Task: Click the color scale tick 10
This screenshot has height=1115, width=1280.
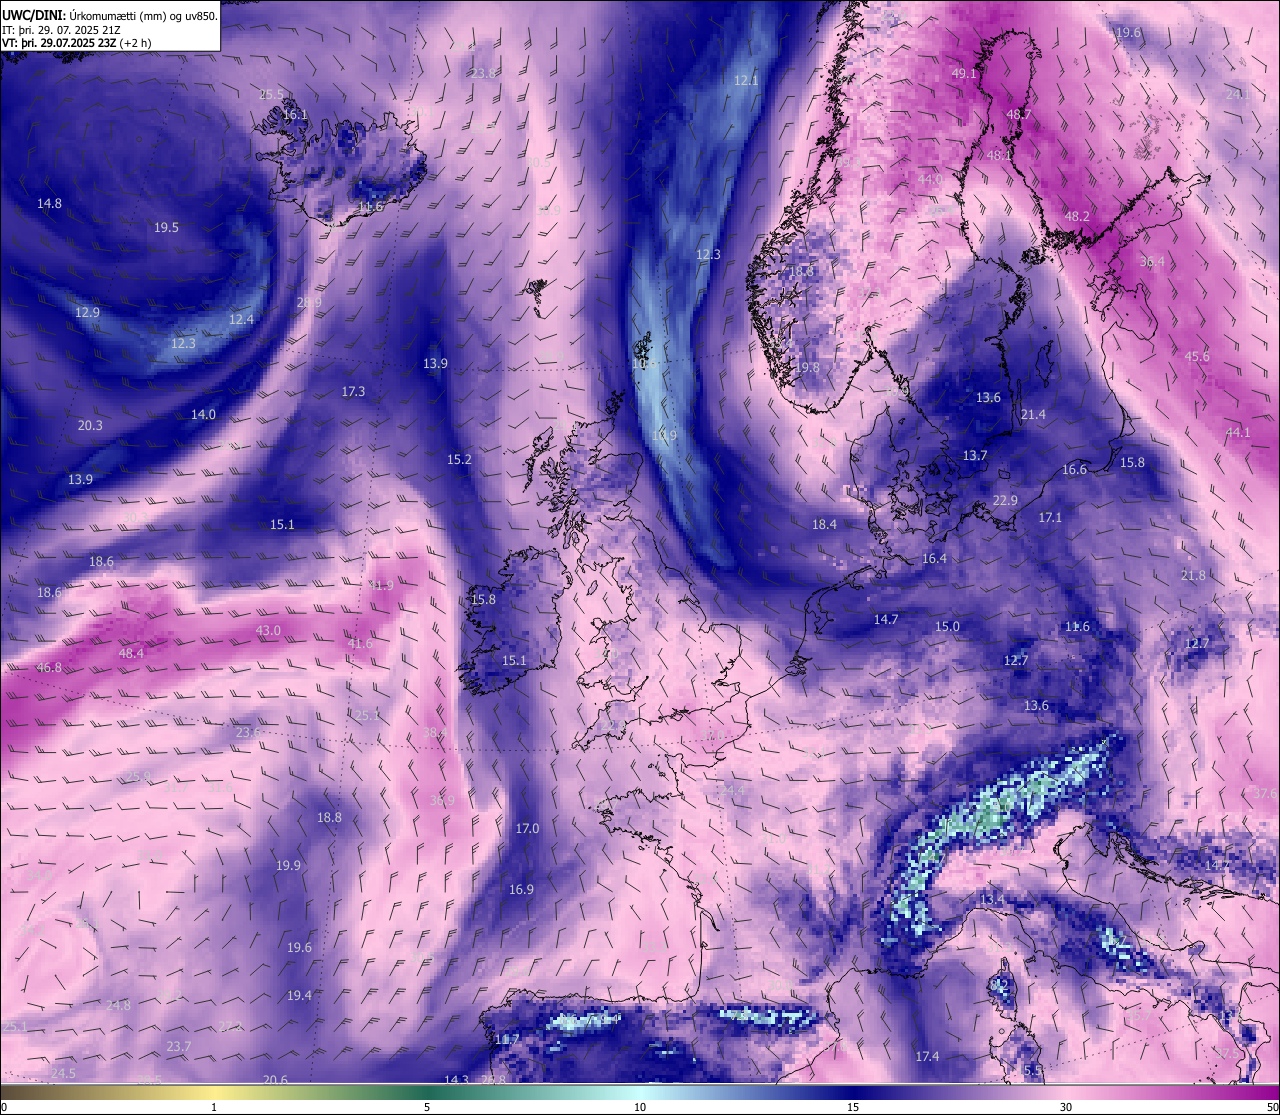Action: coord(640,1107)
